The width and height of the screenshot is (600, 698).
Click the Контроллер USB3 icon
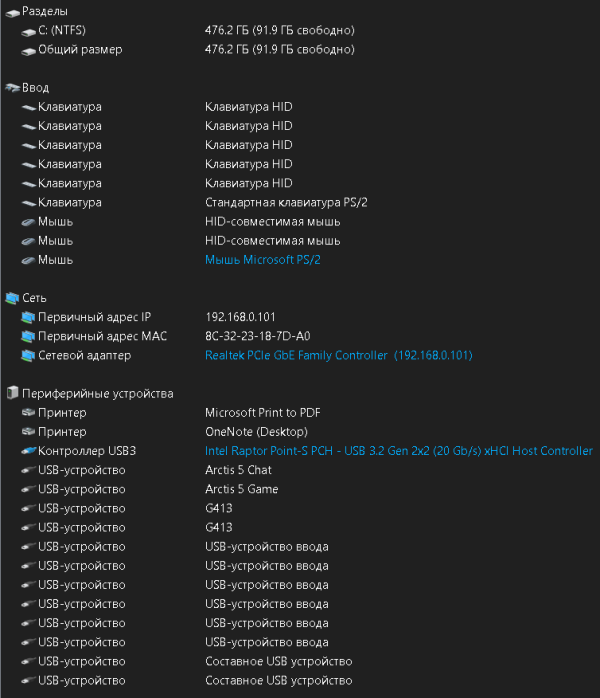pos(28,451)
